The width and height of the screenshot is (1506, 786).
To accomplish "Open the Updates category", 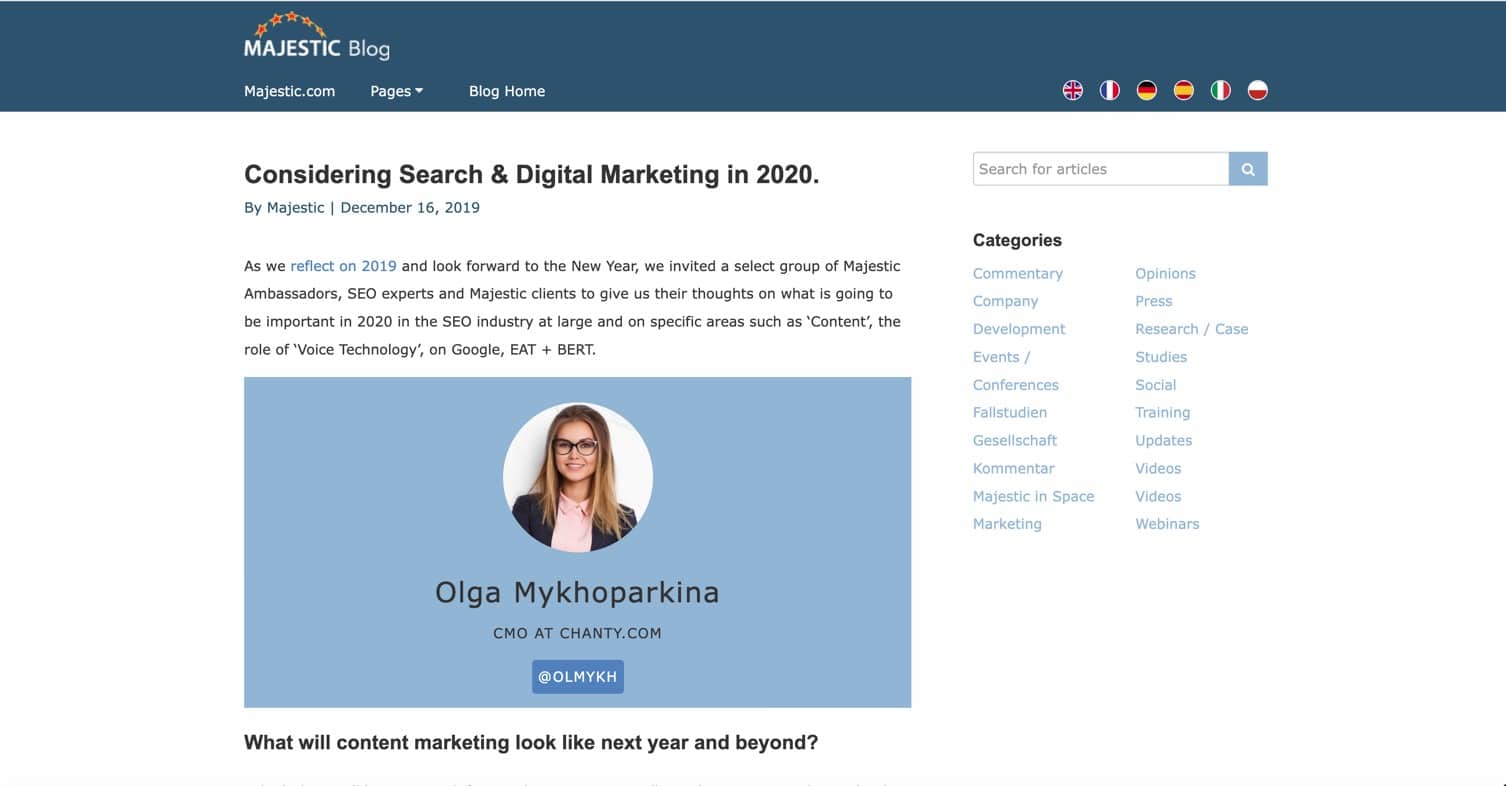I will coord(1163,440).
